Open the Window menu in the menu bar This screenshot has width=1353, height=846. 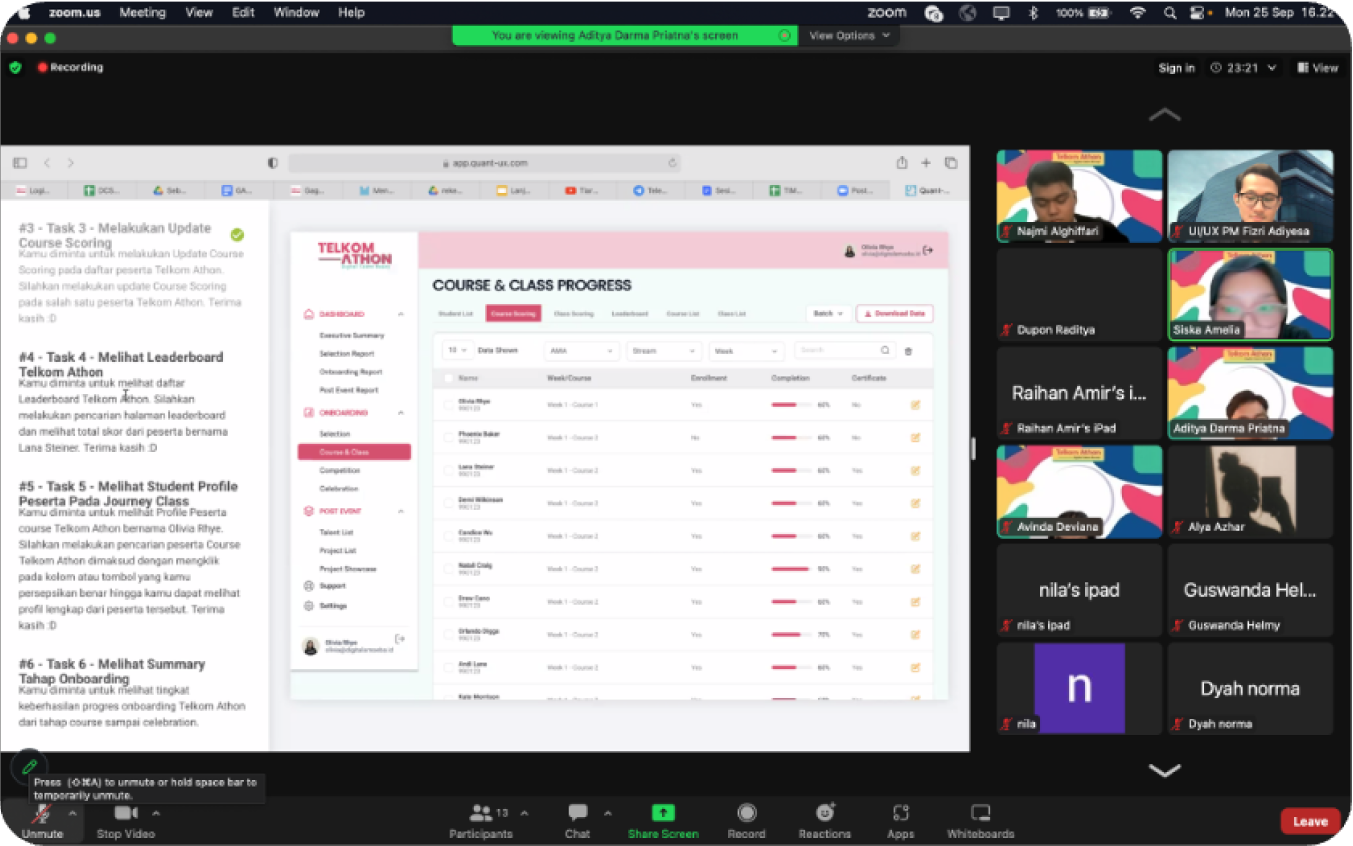(x=296, y=13)
